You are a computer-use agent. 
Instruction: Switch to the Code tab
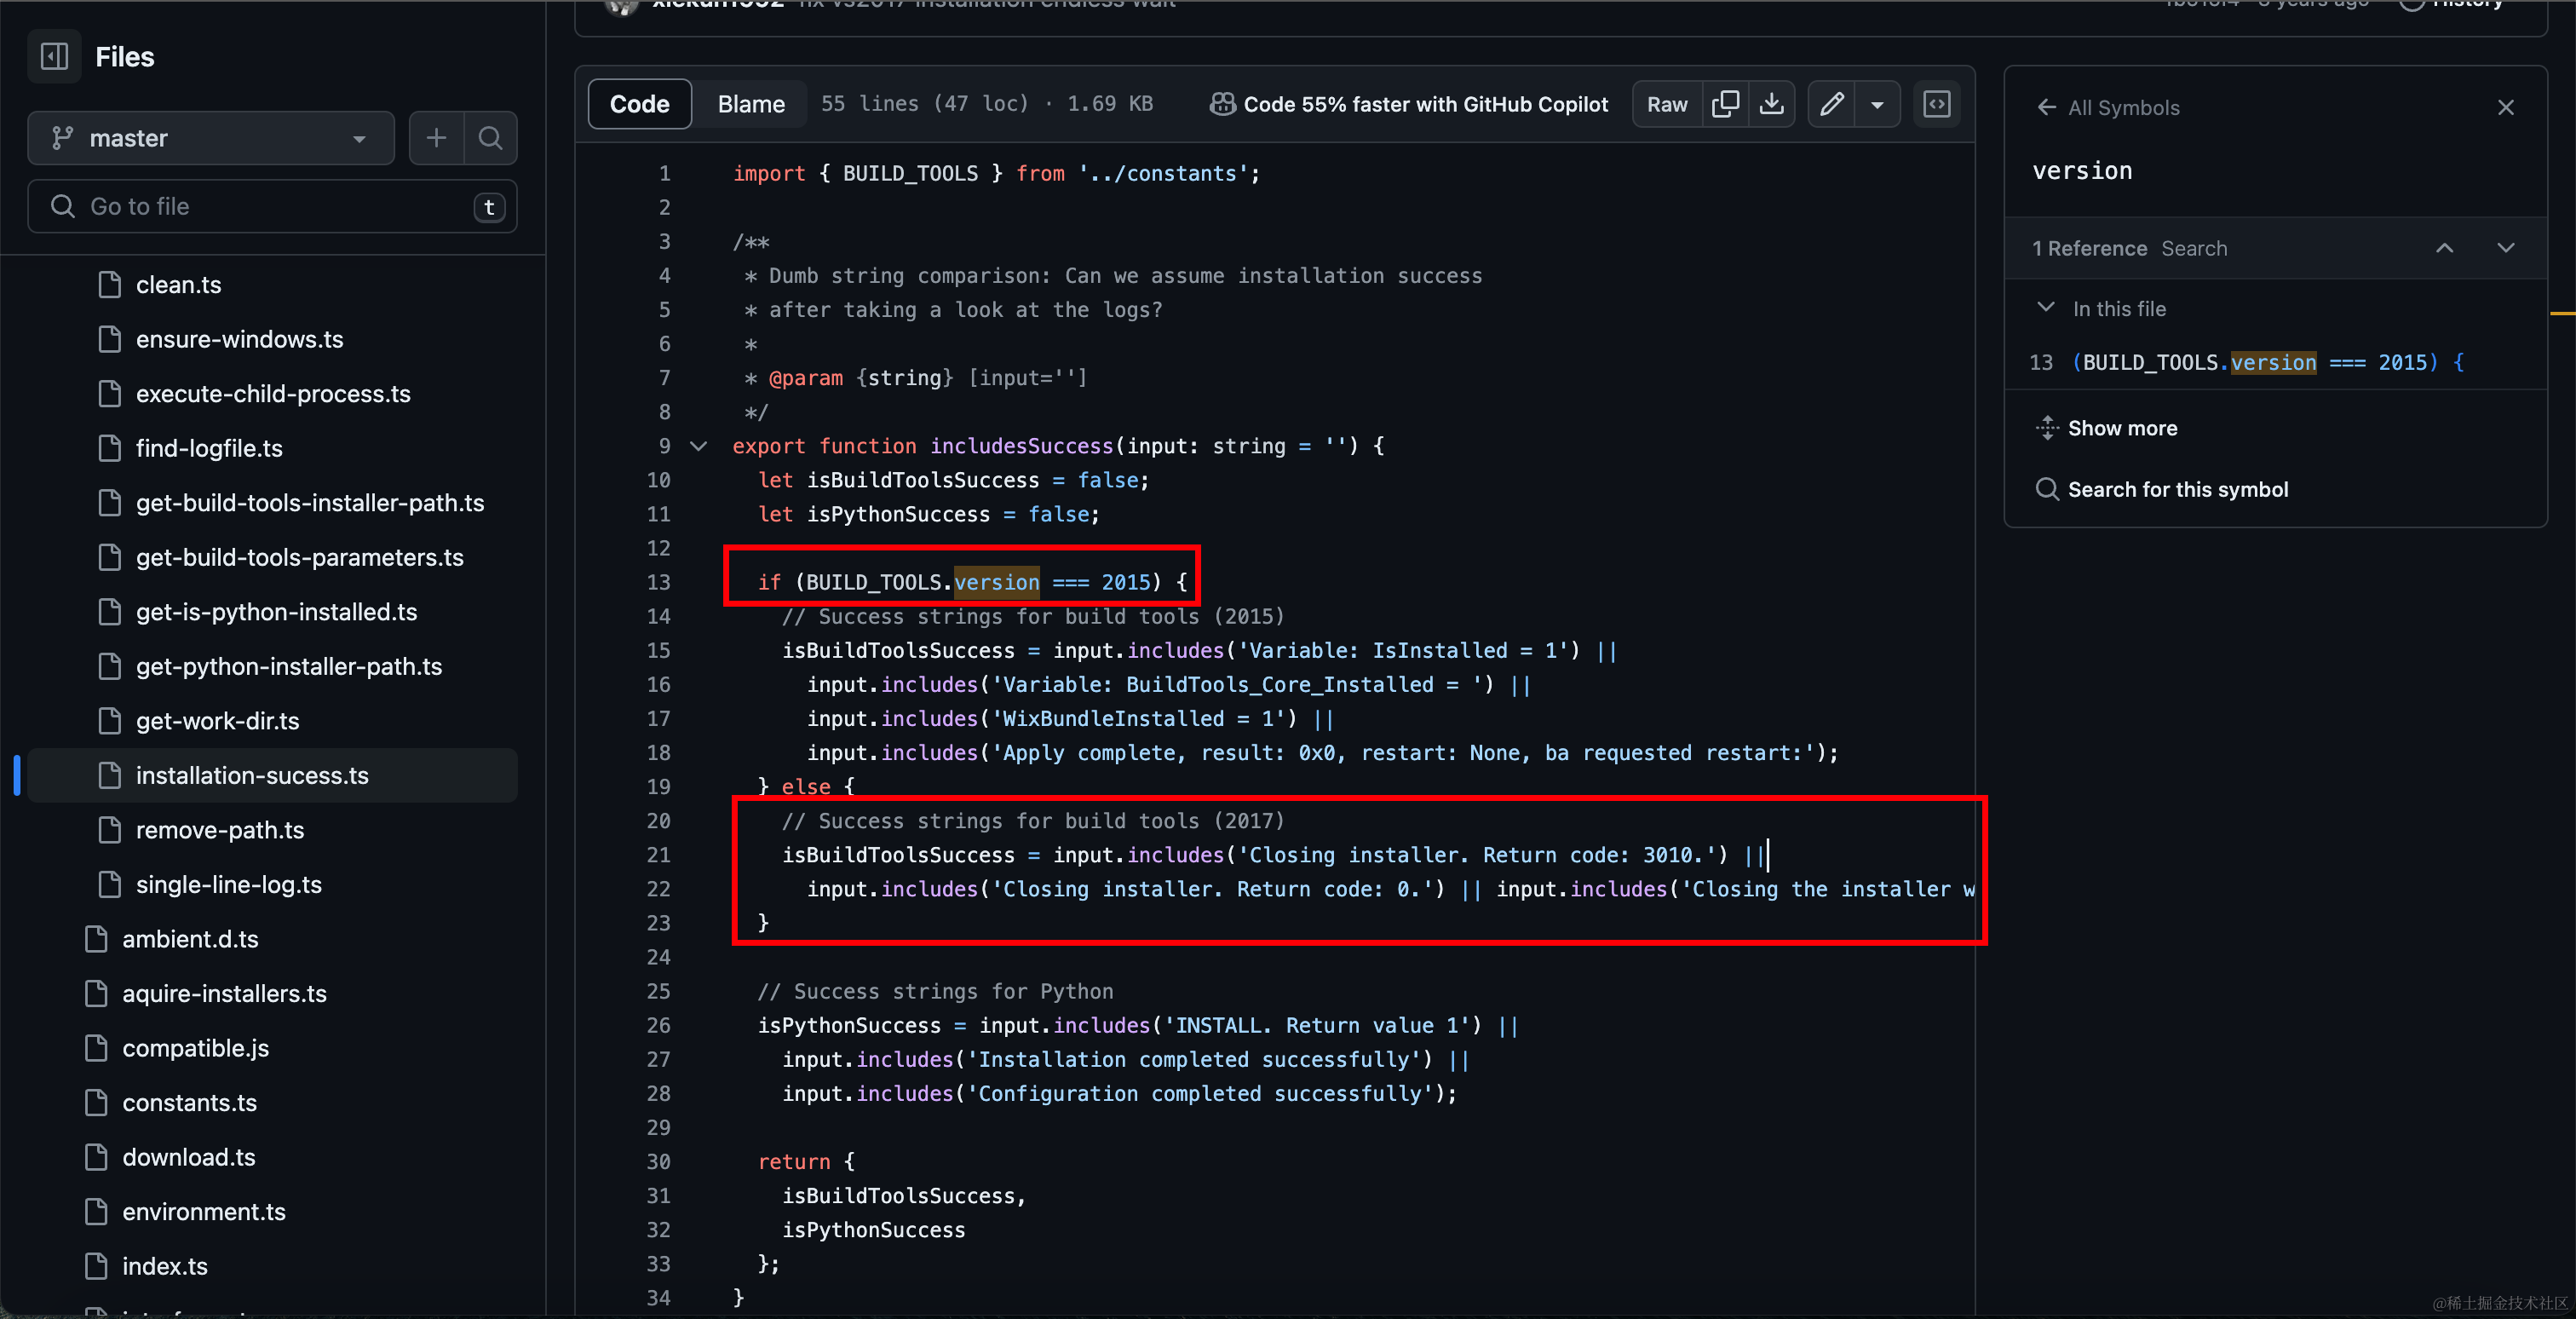pyautogui.click(x=639, y=104)
